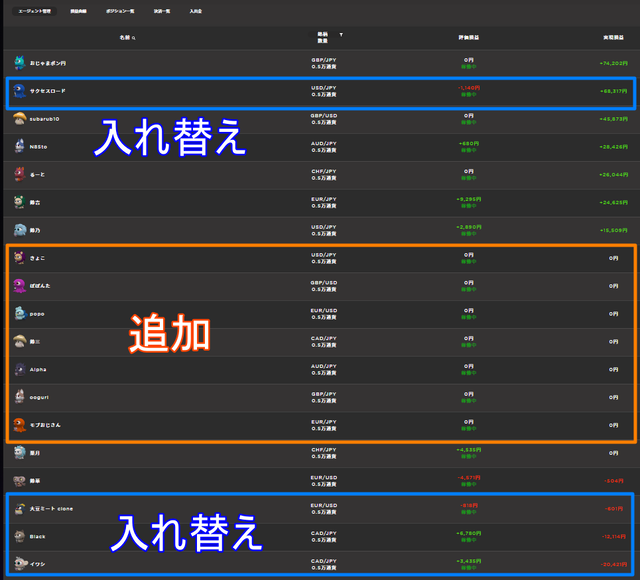640x580 pixels.
Task: Click the 名前 column header
Action: tap(124, 38)
